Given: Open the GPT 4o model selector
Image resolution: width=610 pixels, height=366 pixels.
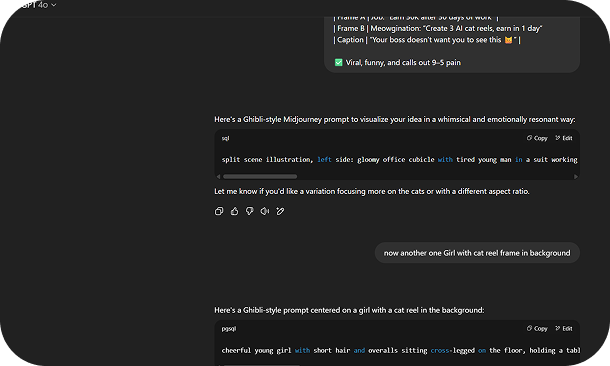Looking at the screenshot, I should click(39, 5).
